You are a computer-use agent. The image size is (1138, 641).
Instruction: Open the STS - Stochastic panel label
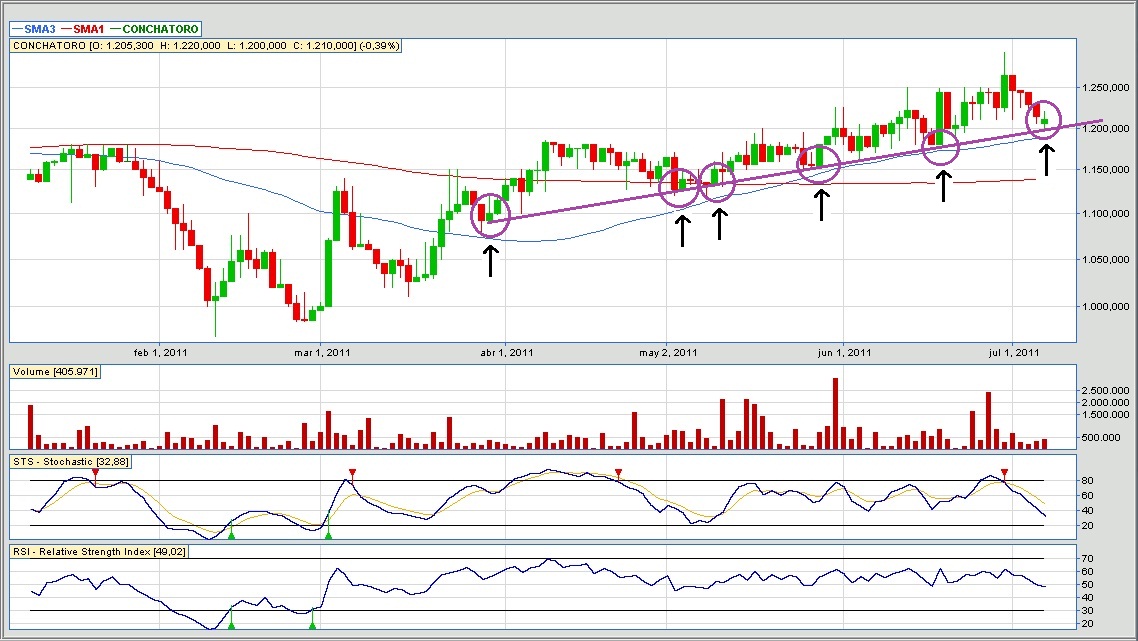pos(70,461)
